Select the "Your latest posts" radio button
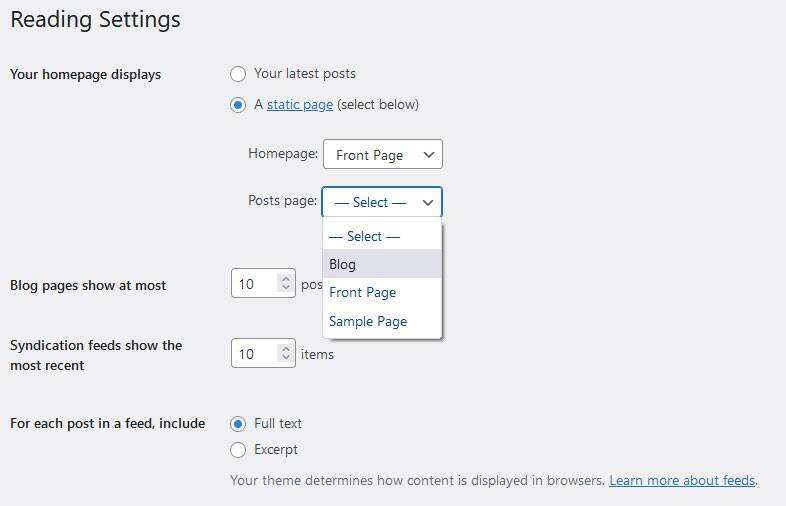Viewport: 786px width, 506px height. [x=238, y=74]
